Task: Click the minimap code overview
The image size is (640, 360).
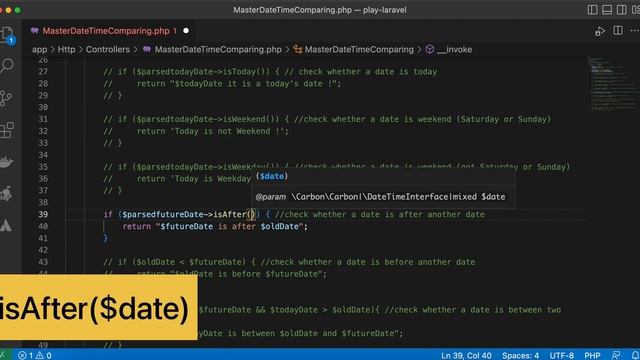Action: click(x=612, y=84)
